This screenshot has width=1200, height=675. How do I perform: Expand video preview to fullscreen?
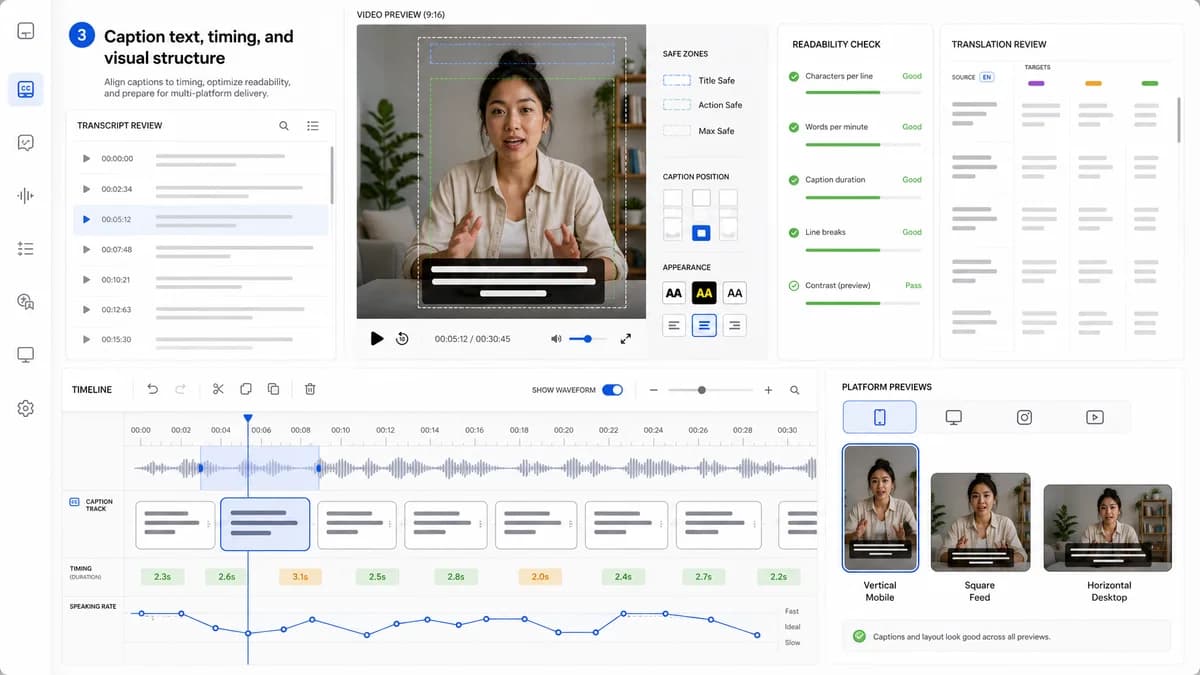coord(626,339)
